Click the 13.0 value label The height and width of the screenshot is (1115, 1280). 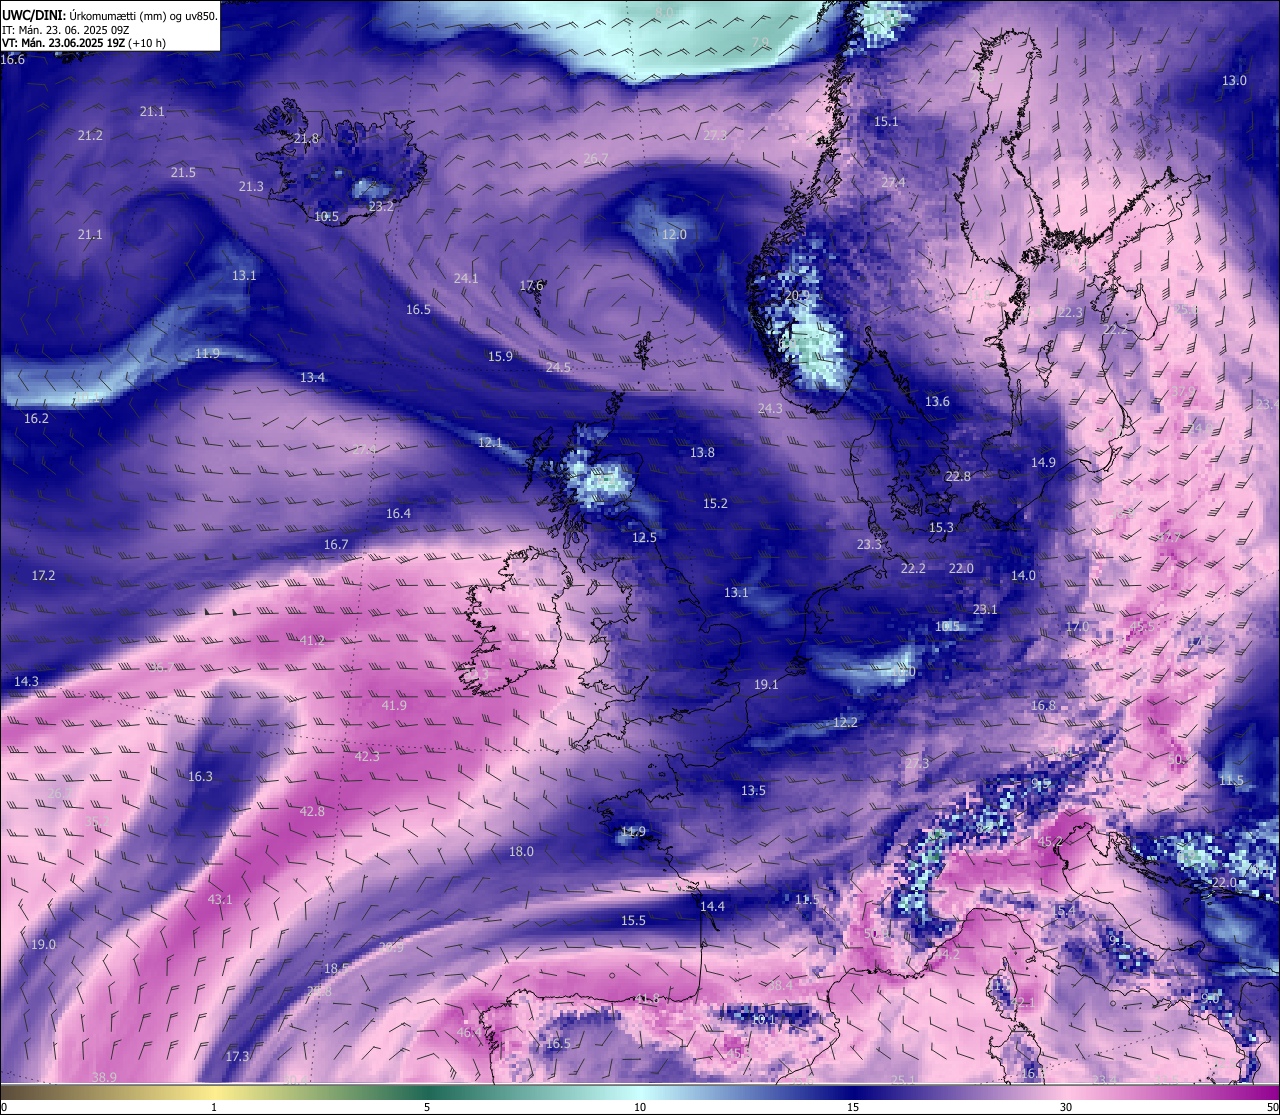coord(1234,81)
